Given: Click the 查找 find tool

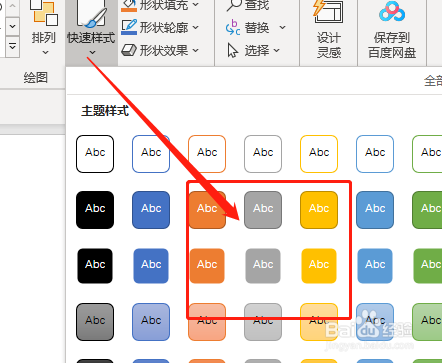Looking at the screenshot, I should pyautogui.click(x=248, y=5).
